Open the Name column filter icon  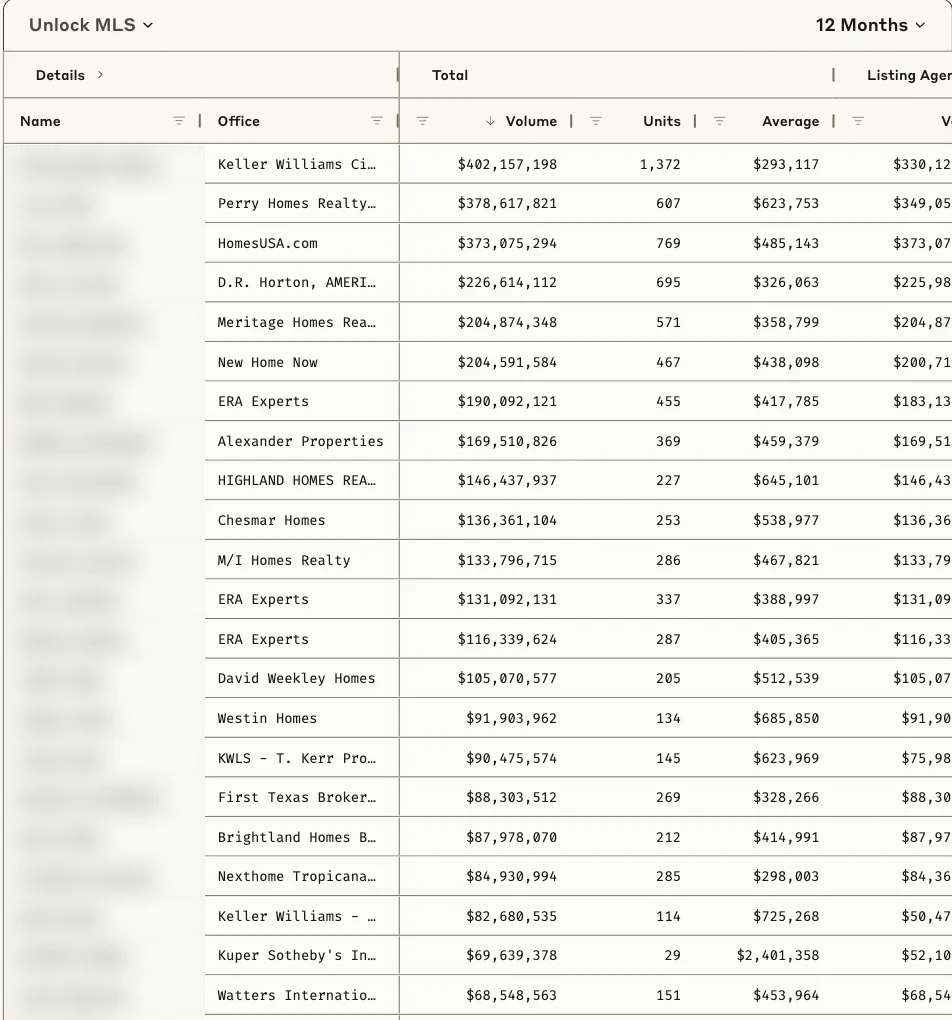click(x=179, y=121)
